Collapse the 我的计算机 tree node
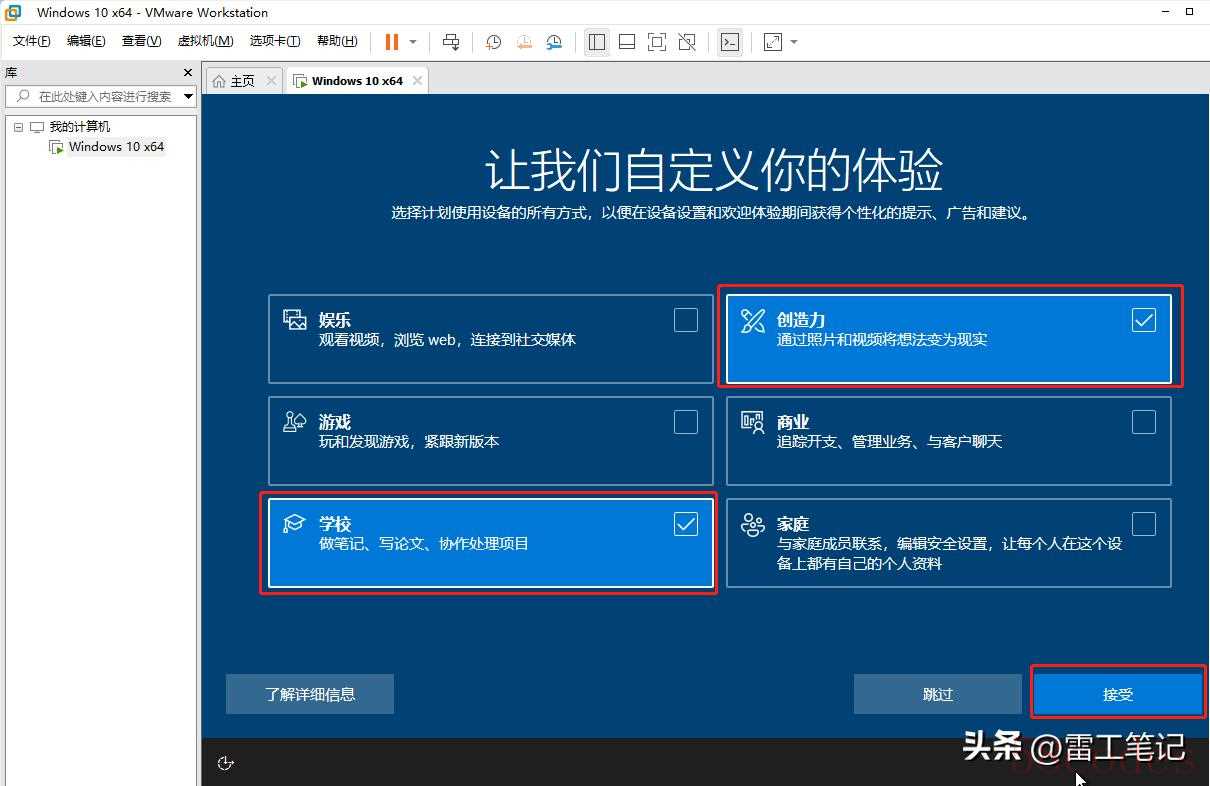Image resolution: width=1210 pixels, height=786 pixels. pyautogui.click(x=18, y=127)
